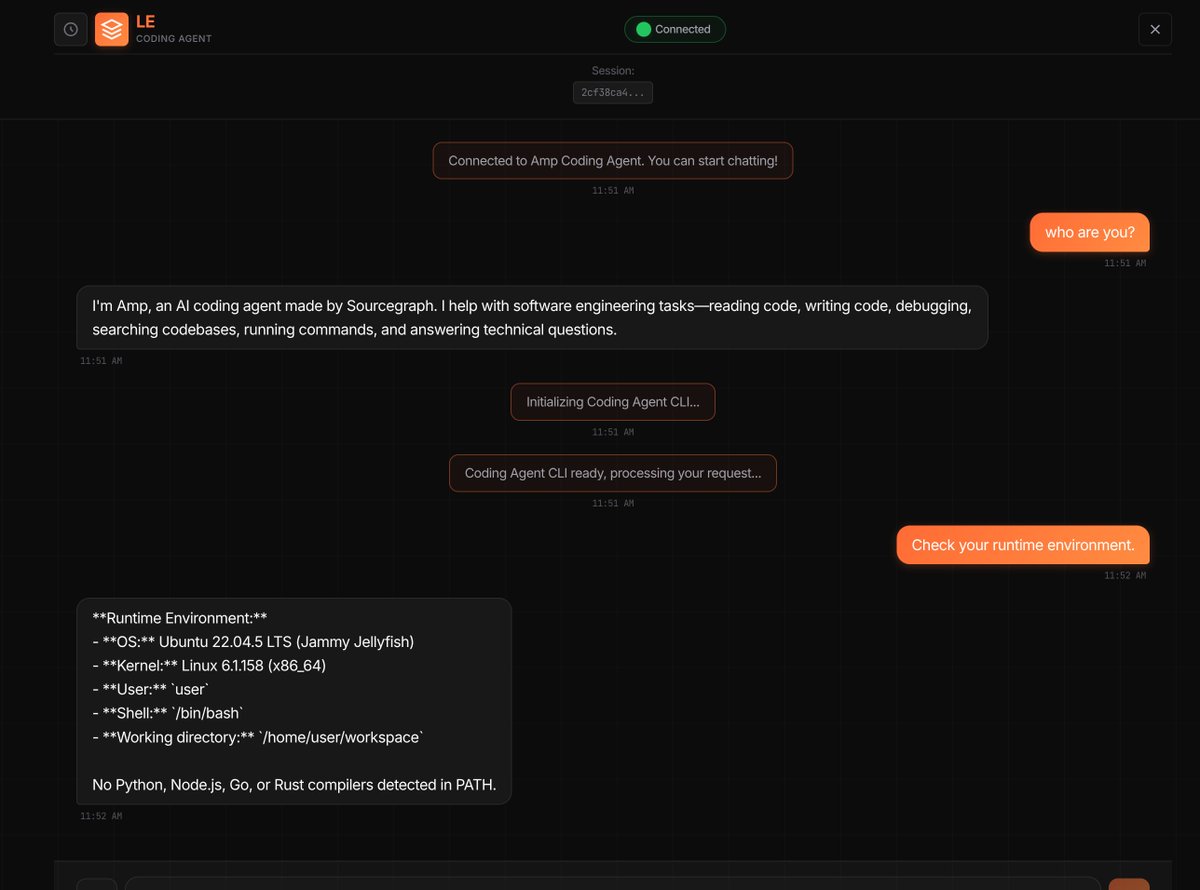1200x890 pixels.
Task: Click the green Connected status badge
Action: (675, 29)
